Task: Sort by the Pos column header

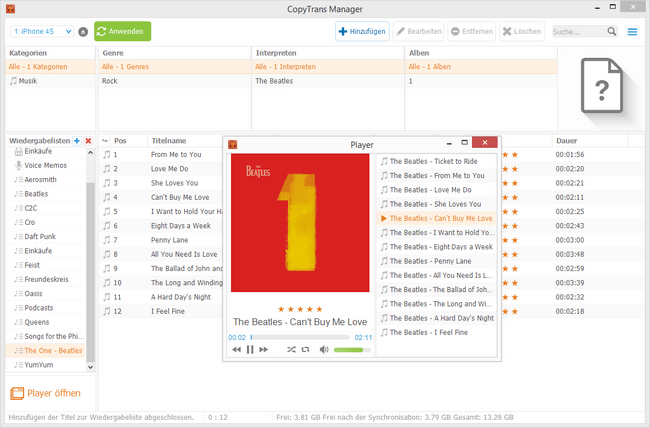Action: click(x=129, y=141)
